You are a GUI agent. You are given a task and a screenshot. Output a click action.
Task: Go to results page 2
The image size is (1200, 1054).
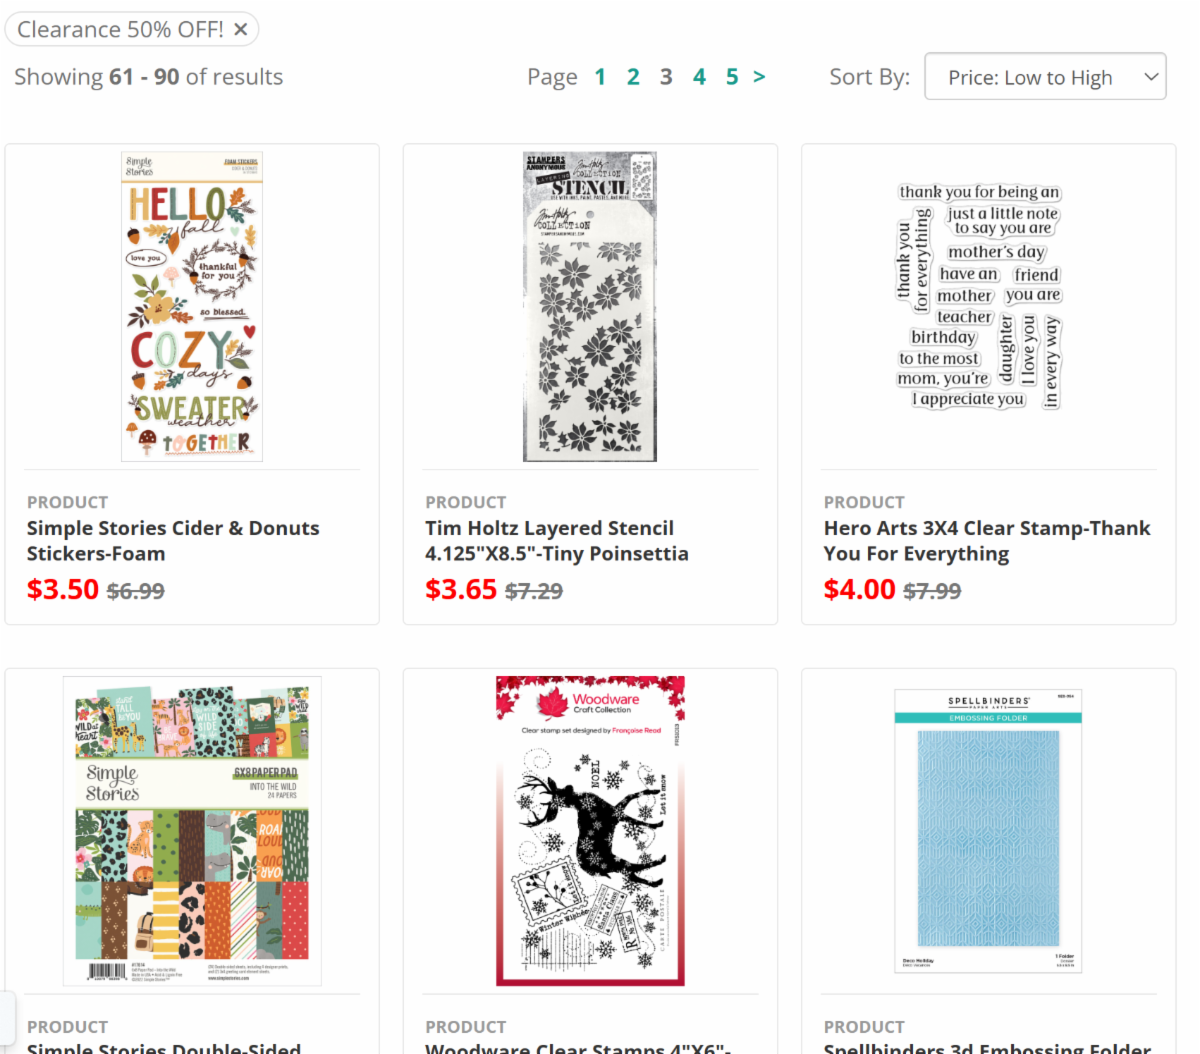click(633, 77)
